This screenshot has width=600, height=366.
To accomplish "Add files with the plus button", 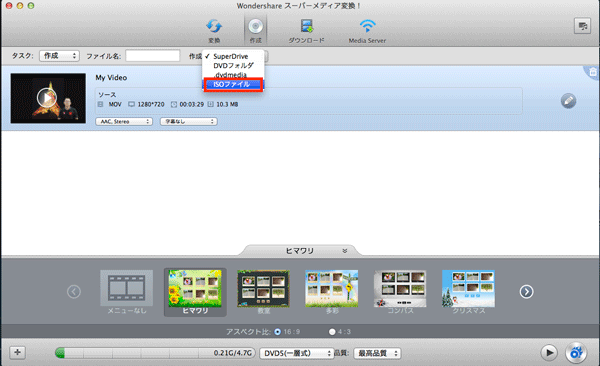I will pos(17,352).
